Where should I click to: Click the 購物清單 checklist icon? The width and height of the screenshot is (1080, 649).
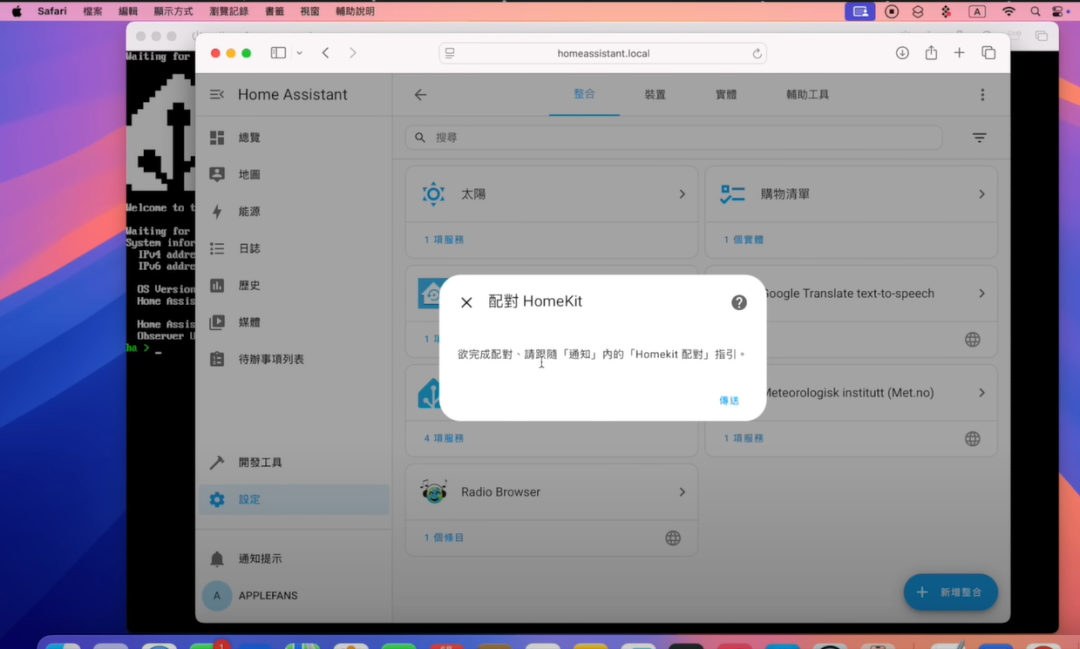[732, 194]
